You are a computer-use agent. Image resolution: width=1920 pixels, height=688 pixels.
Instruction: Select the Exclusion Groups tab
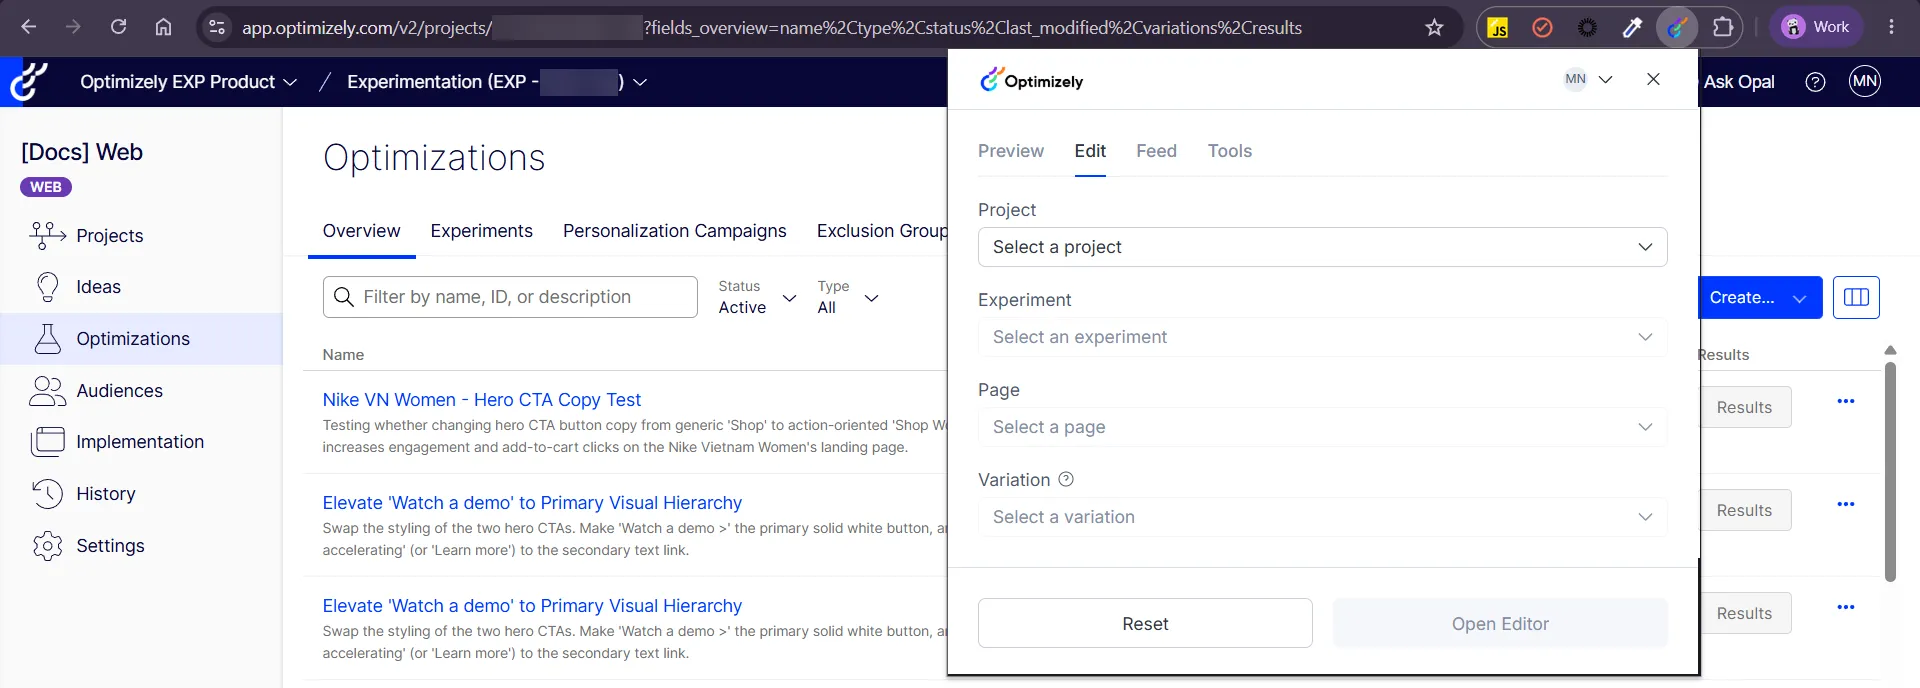tap(881, 231)
